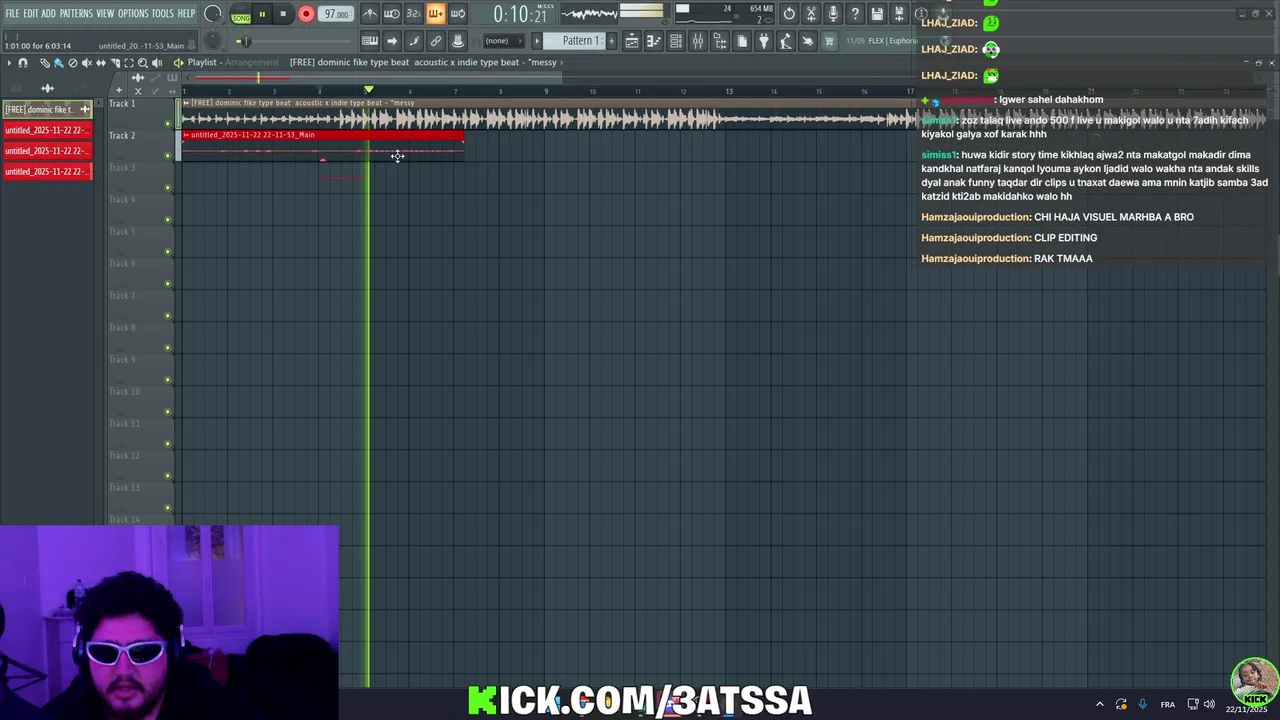
Task: Toggle auto-scrolling arrow icon
Action: point(392,41)
